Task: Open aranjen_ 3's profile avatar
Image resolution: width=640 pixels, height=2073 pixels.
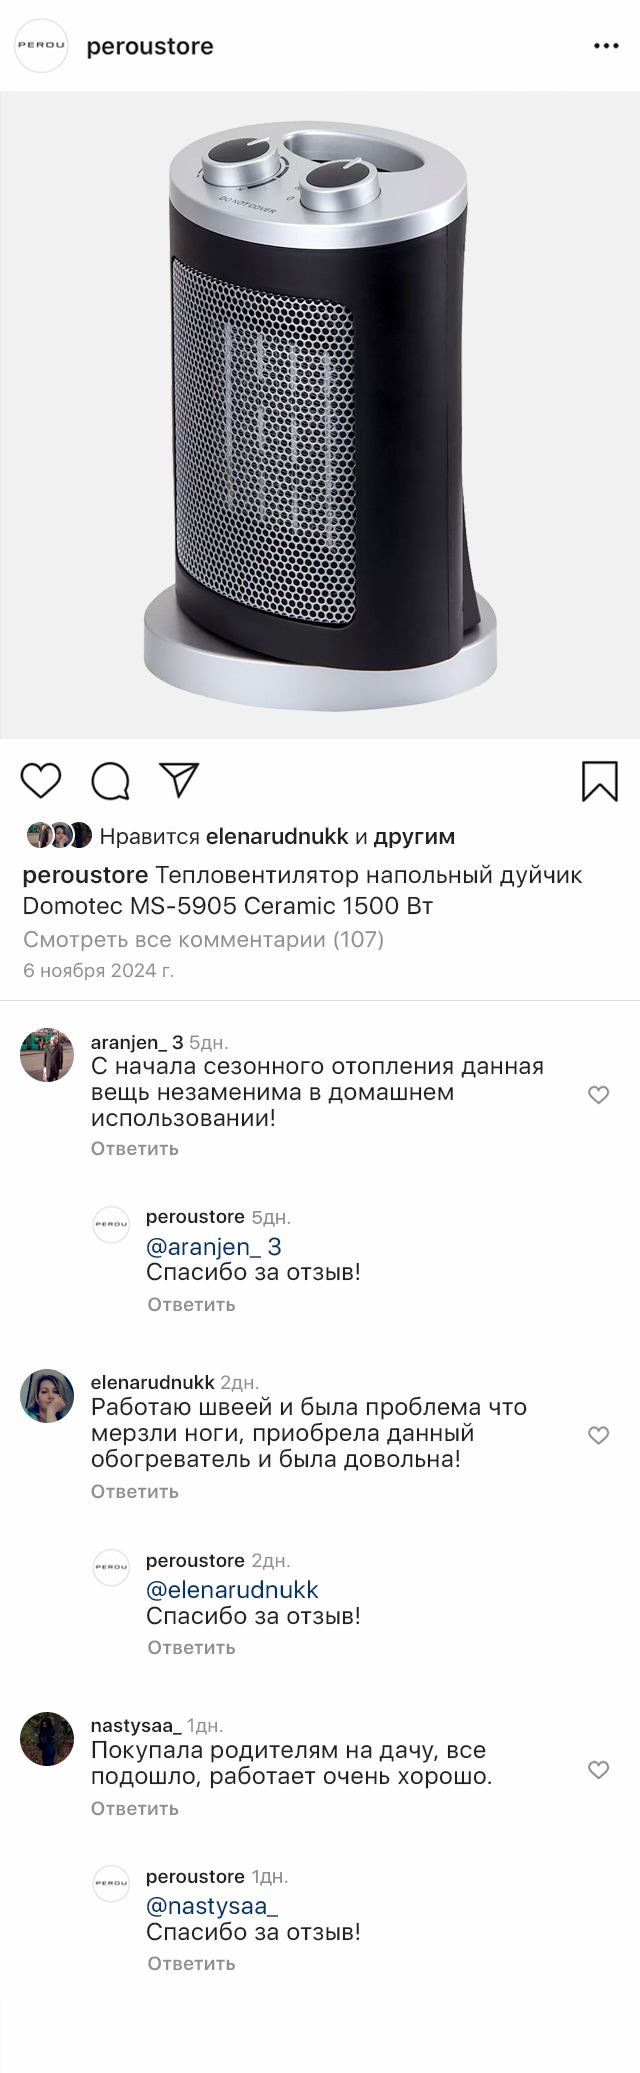Action: pos(47,1055)
